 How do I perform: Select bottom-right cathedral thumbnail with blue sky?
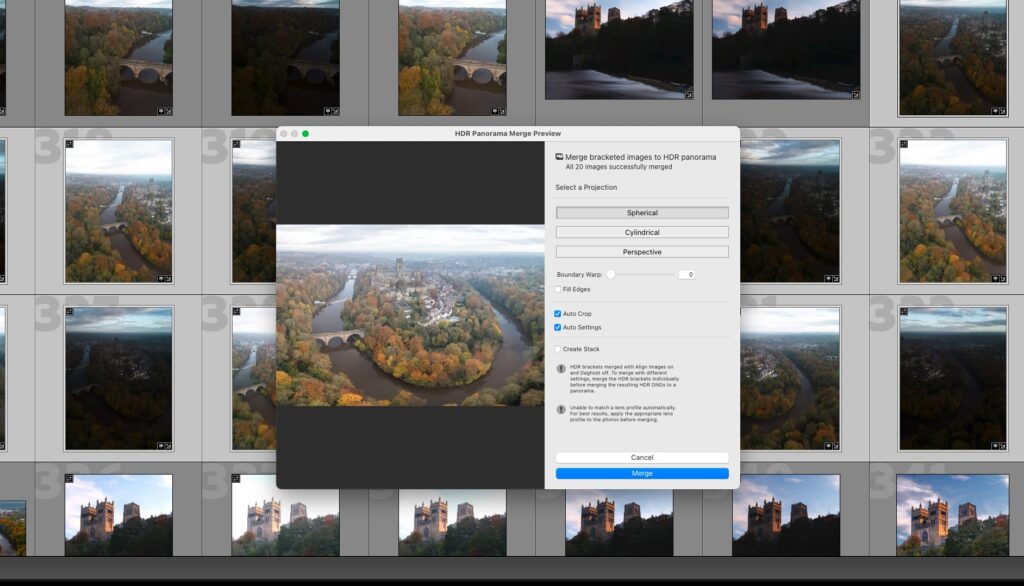pyautogui.click(x=953, y=515)
